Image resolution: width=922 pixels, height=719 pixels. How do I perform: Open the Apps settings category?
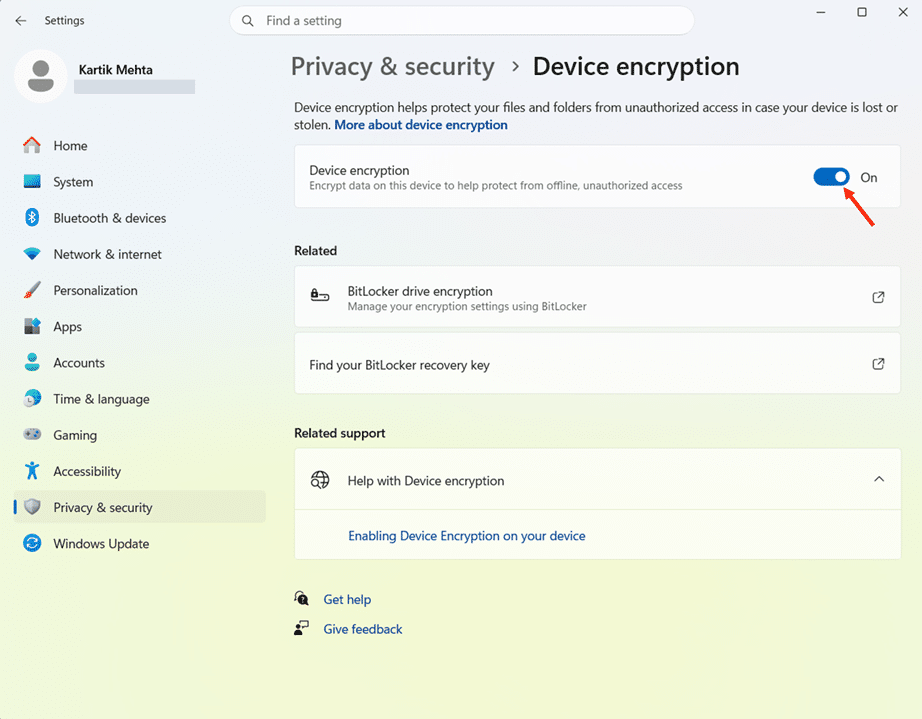pyautogui.click(x=68, y=327)
